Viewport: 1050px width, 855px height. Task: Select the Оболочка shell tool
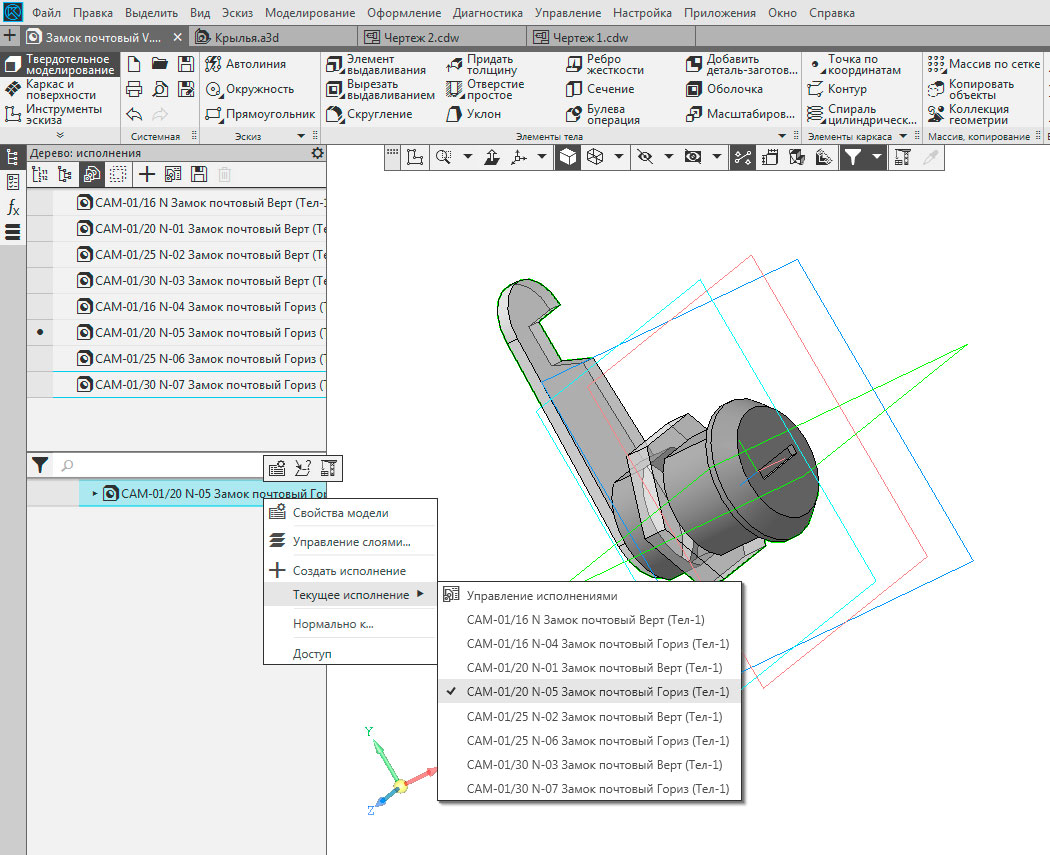[x=725, y=89]
